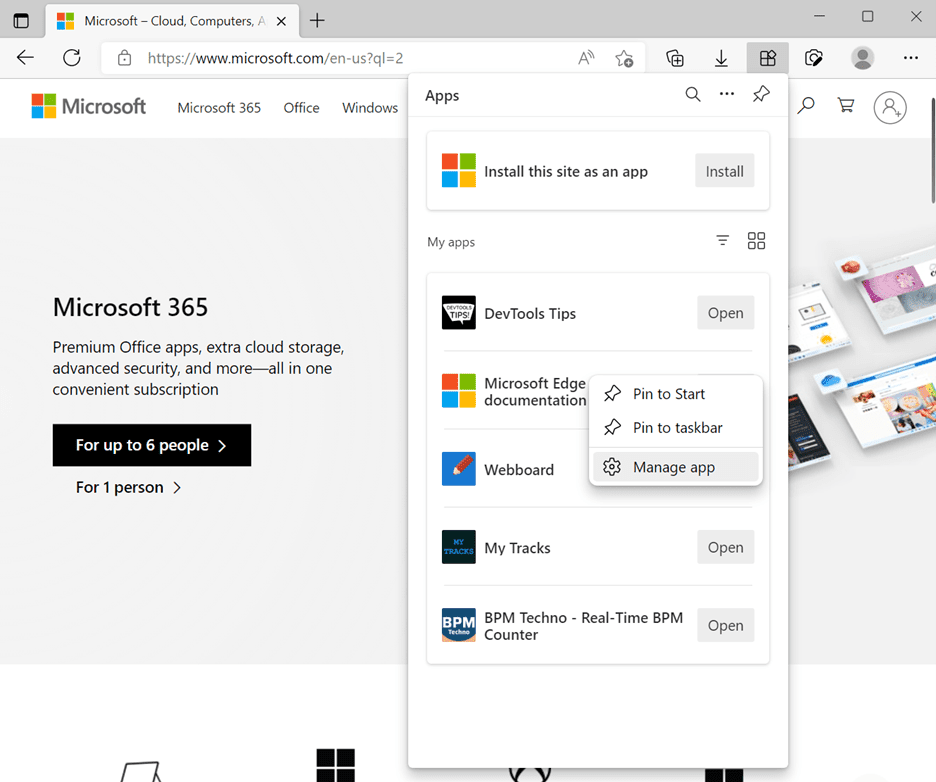Viewport: 936px width, 782px height.
Task: Select the Microsoft browser tab
Action: 172,21
